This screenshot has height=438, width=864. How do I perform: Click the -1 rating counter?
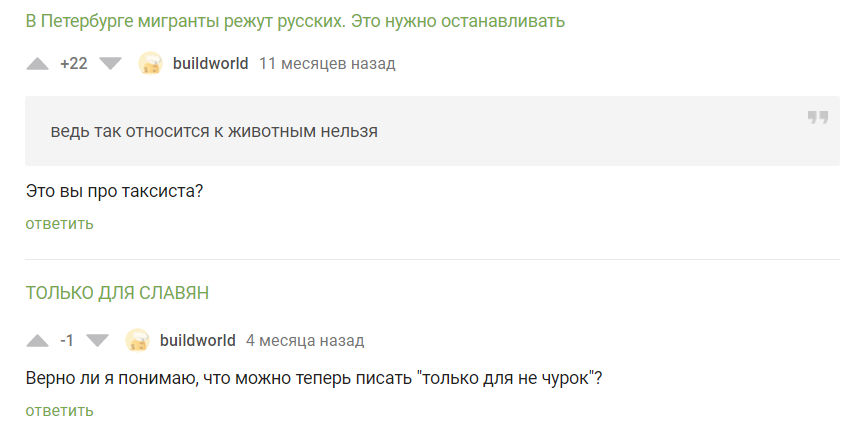tap(67, 340)
